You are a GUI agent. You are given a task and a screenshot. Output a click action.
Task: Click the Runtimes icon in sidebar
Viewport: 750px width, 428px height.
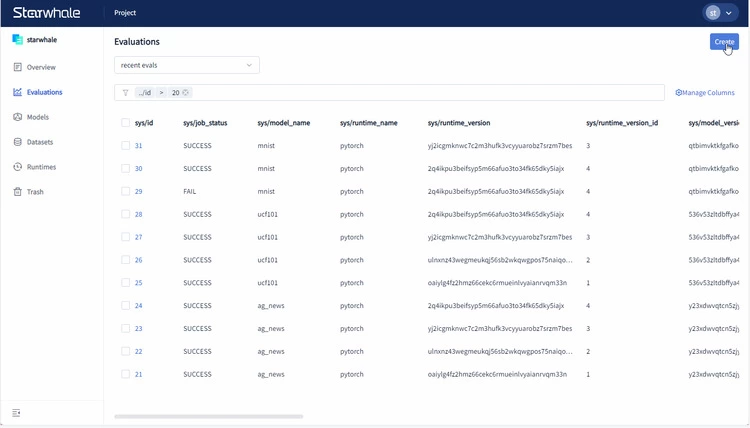17,167
